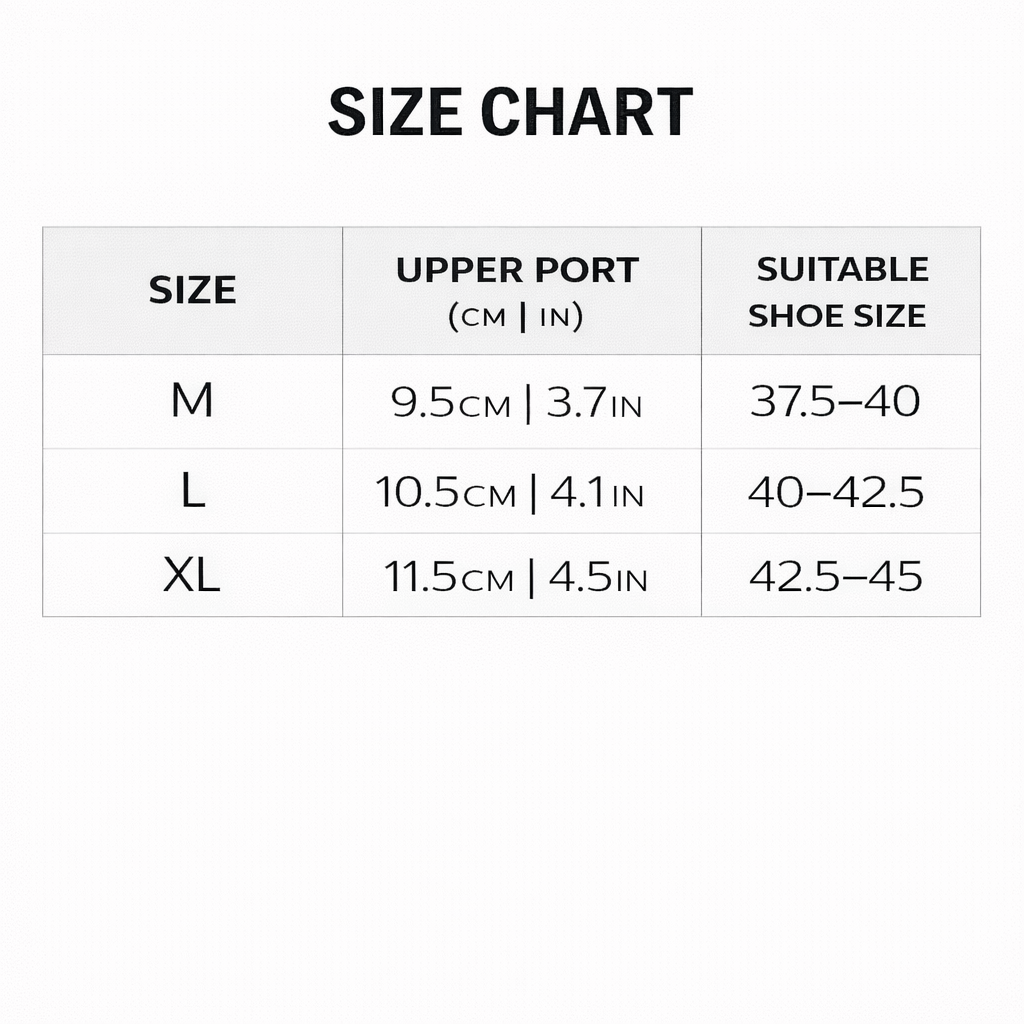This screenshot has width=1024, height=1024.
Task: Select the word SUITABLE in header
Action: click(x=842, y=269)
